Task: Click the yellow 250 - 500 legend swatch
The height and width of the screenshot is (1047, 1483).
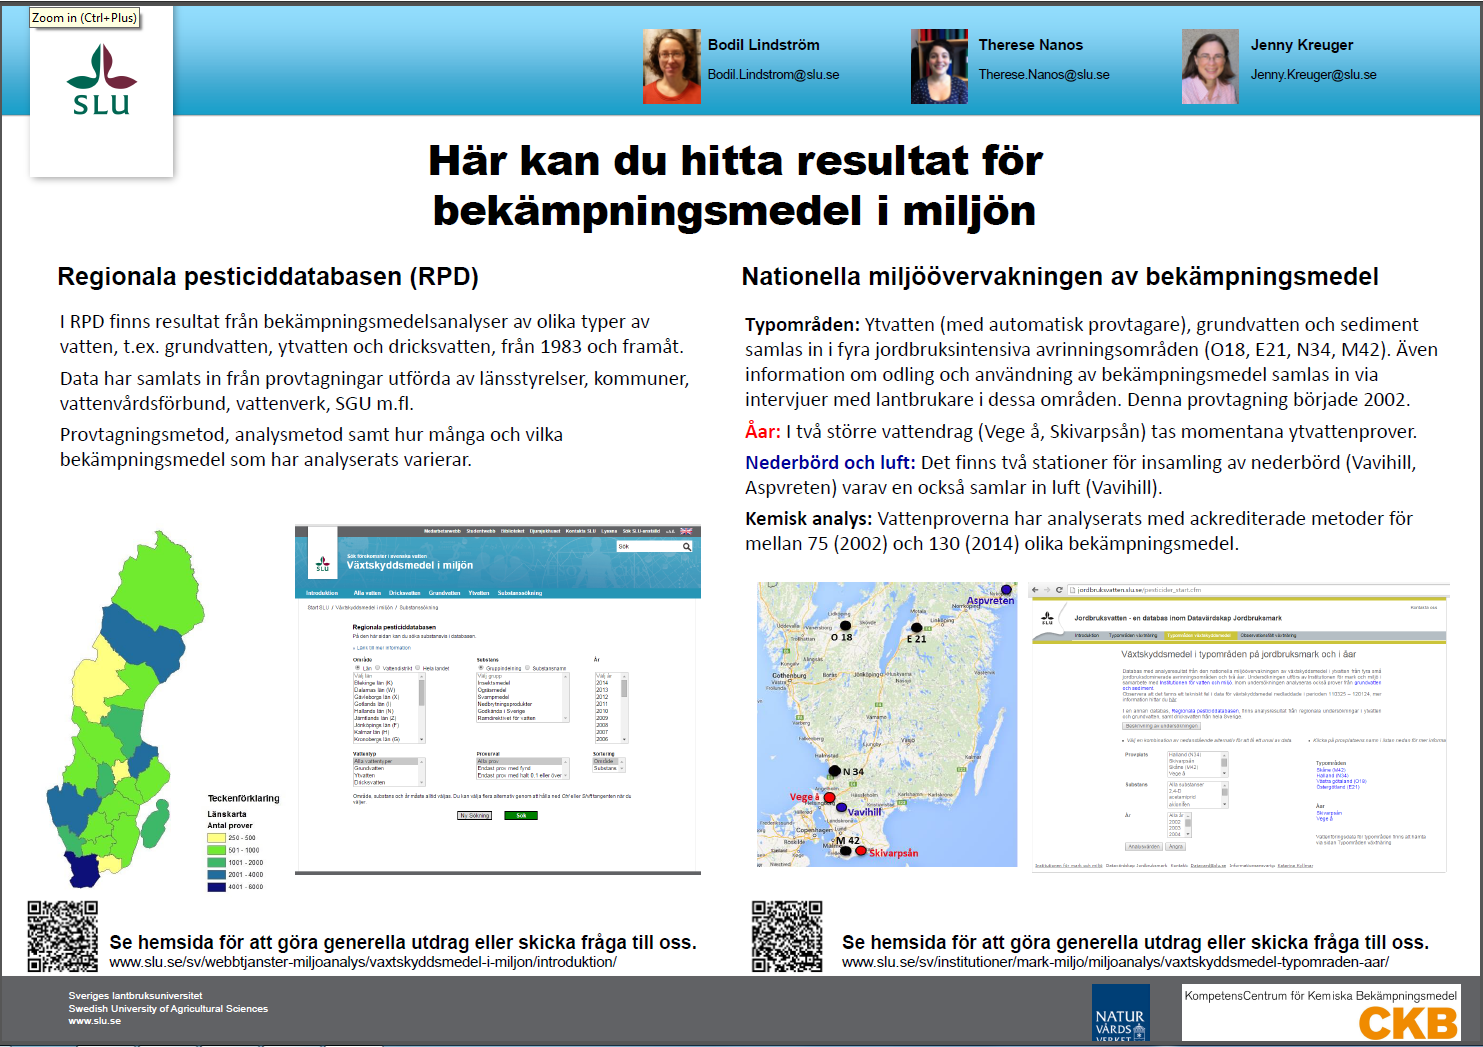Action: tap(216, 838)
